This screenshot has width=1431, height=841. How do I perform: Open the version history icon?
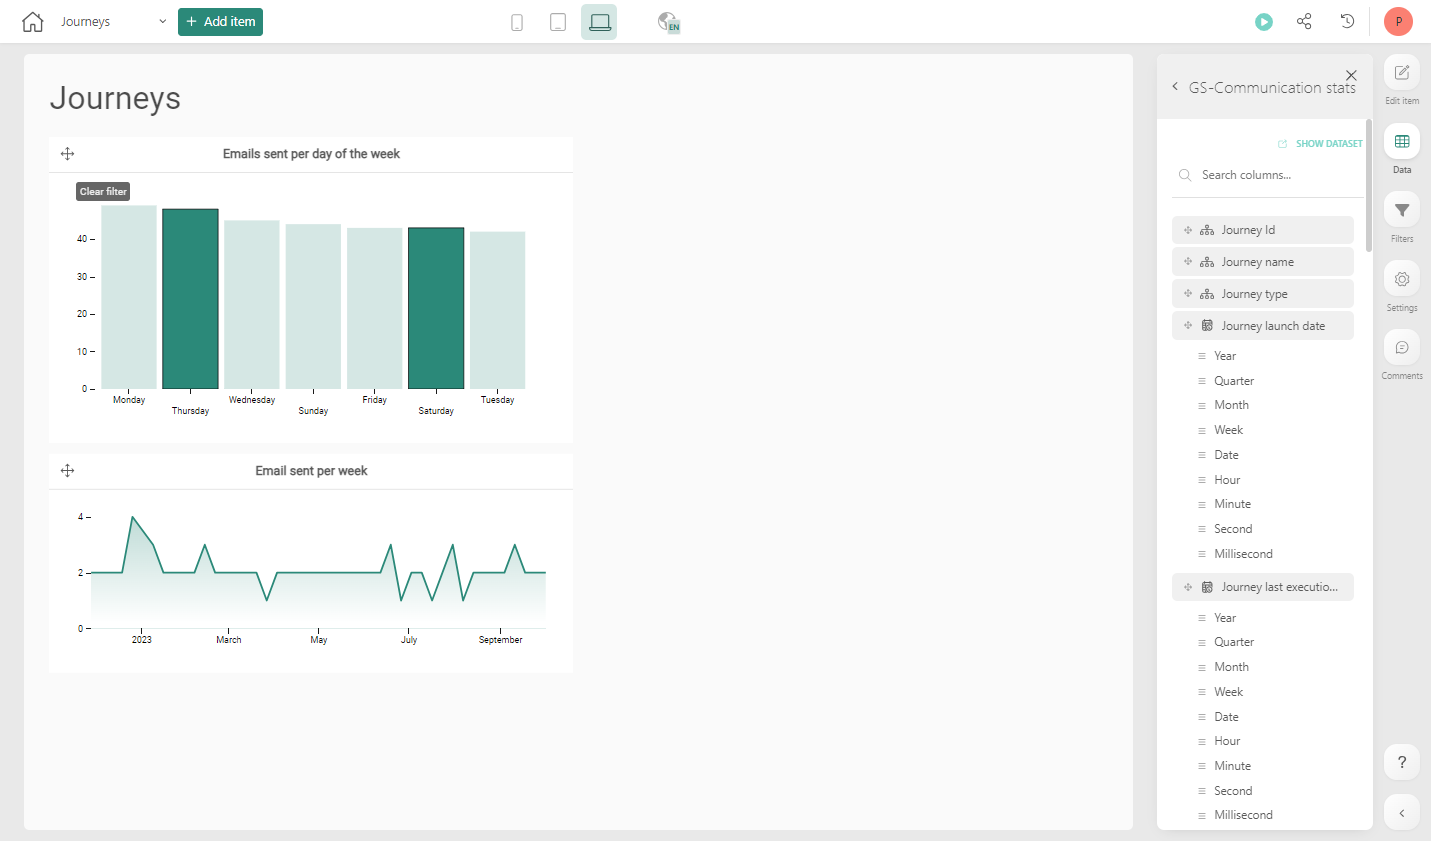(x=1347, y=21)
